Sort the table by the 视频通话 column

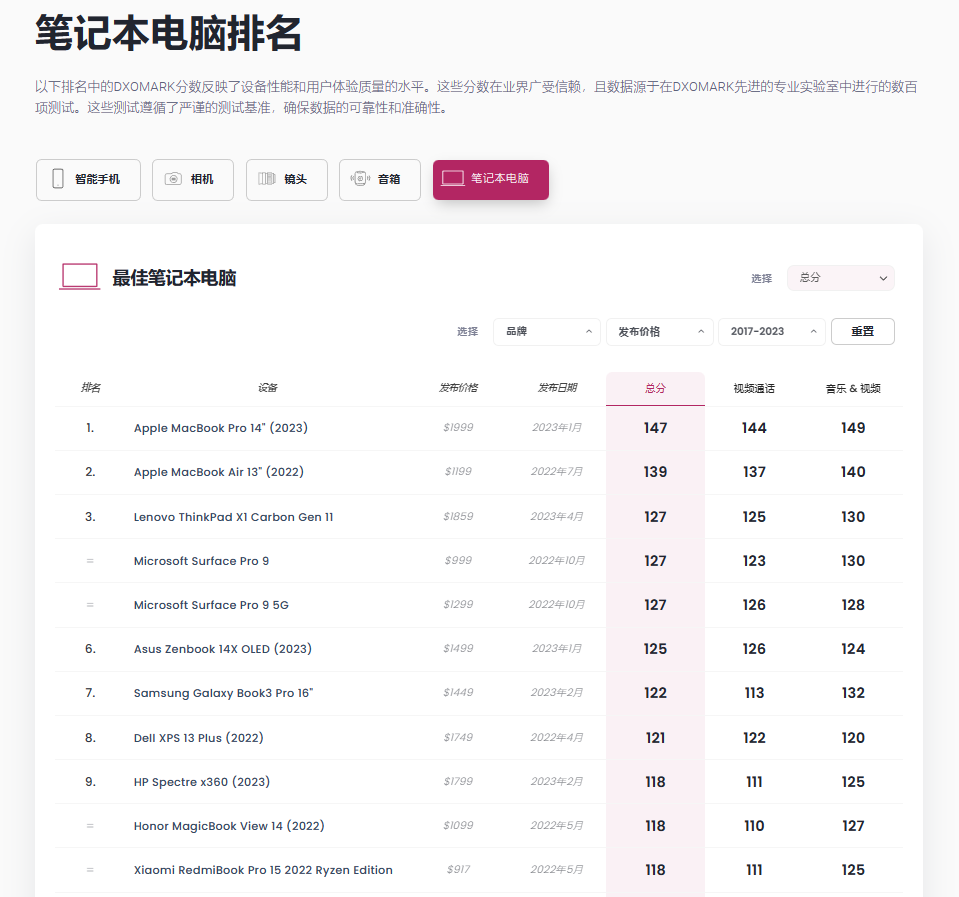tap(753, 387)
